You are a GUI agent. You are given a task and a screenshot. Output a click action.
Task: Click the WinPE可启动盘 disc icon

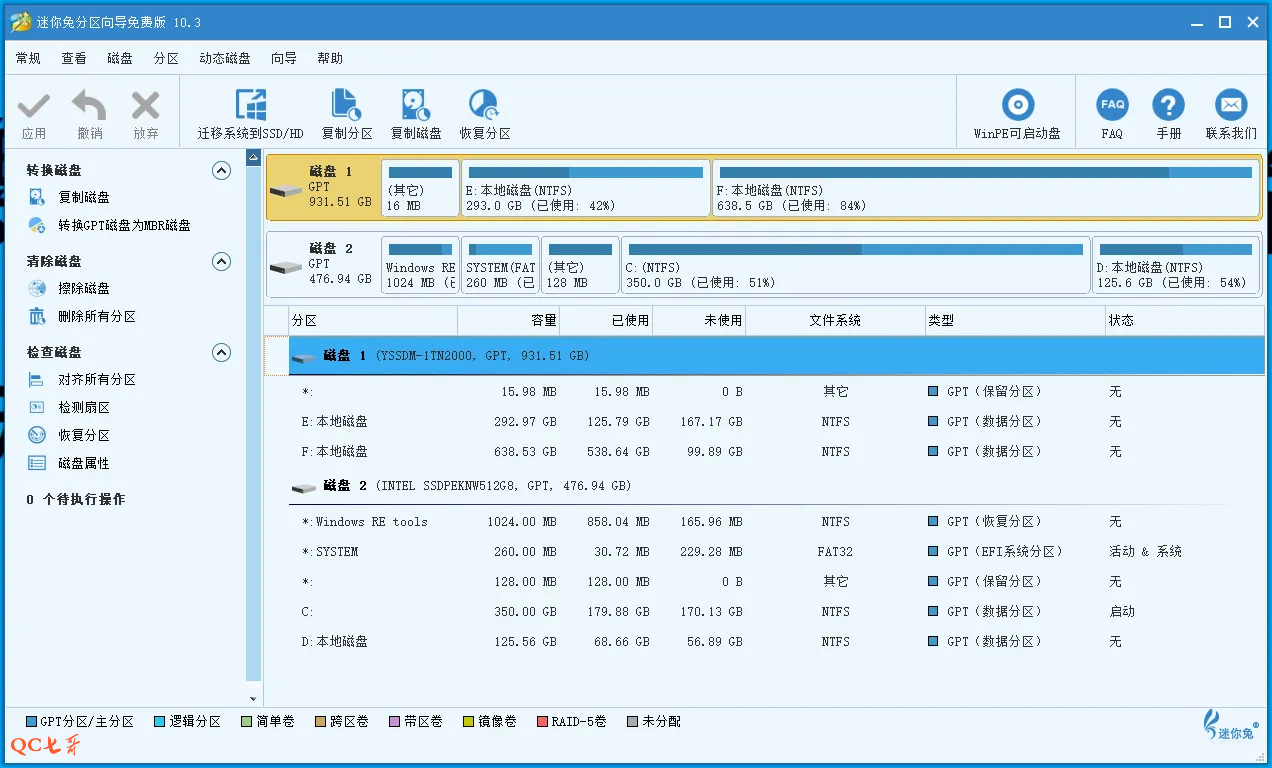pos(1017,105)
